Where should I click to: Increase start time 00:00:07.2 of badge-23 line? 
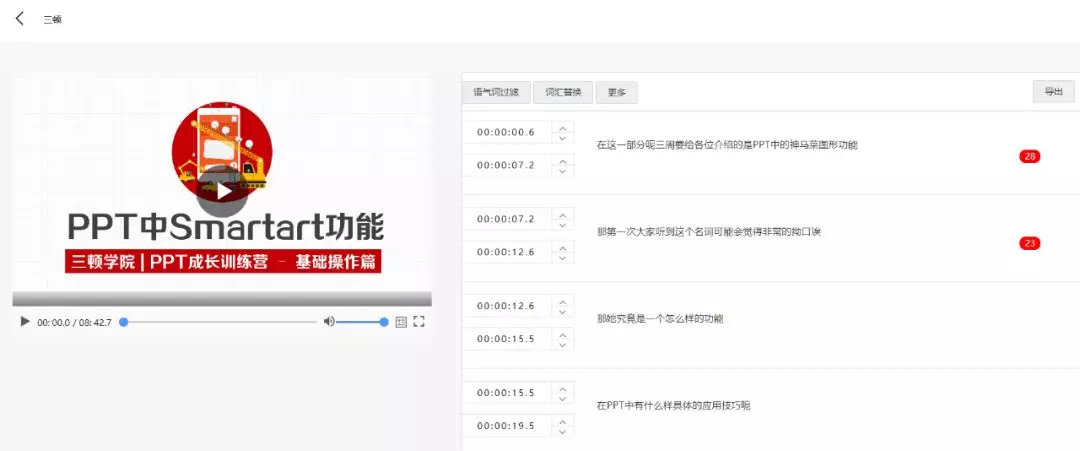point(563,214)
